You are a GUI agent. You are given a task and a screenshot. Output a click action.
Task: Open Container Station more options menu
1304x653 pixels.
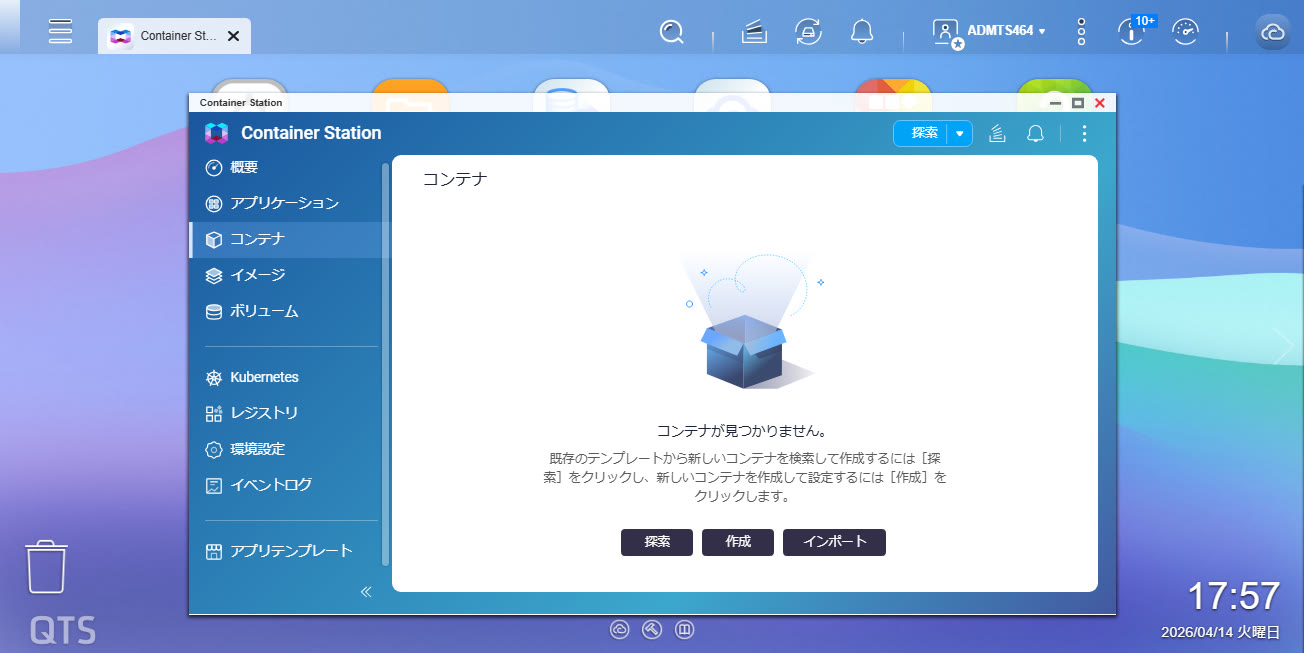click(1084, 133)
